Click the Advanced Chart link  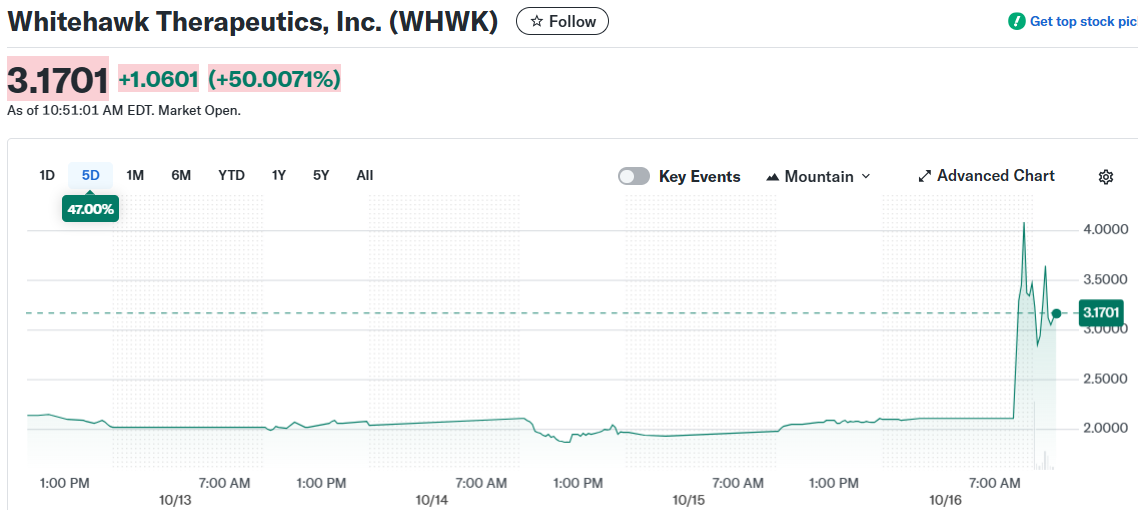(995, 175)
